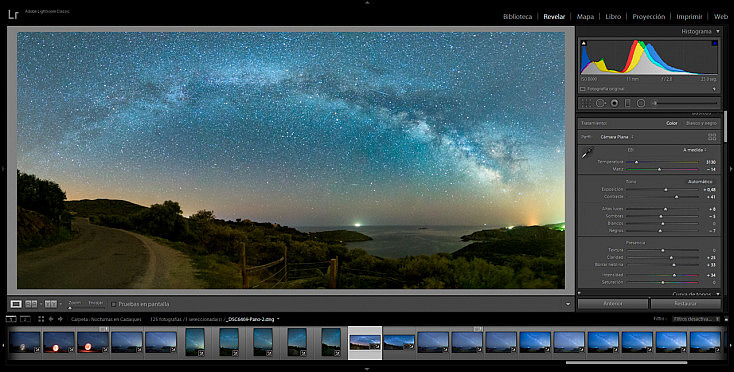This screenshot has height=372, width=734.
Task: Click the Encajar zoom option
Action: [x=95, y=303]
